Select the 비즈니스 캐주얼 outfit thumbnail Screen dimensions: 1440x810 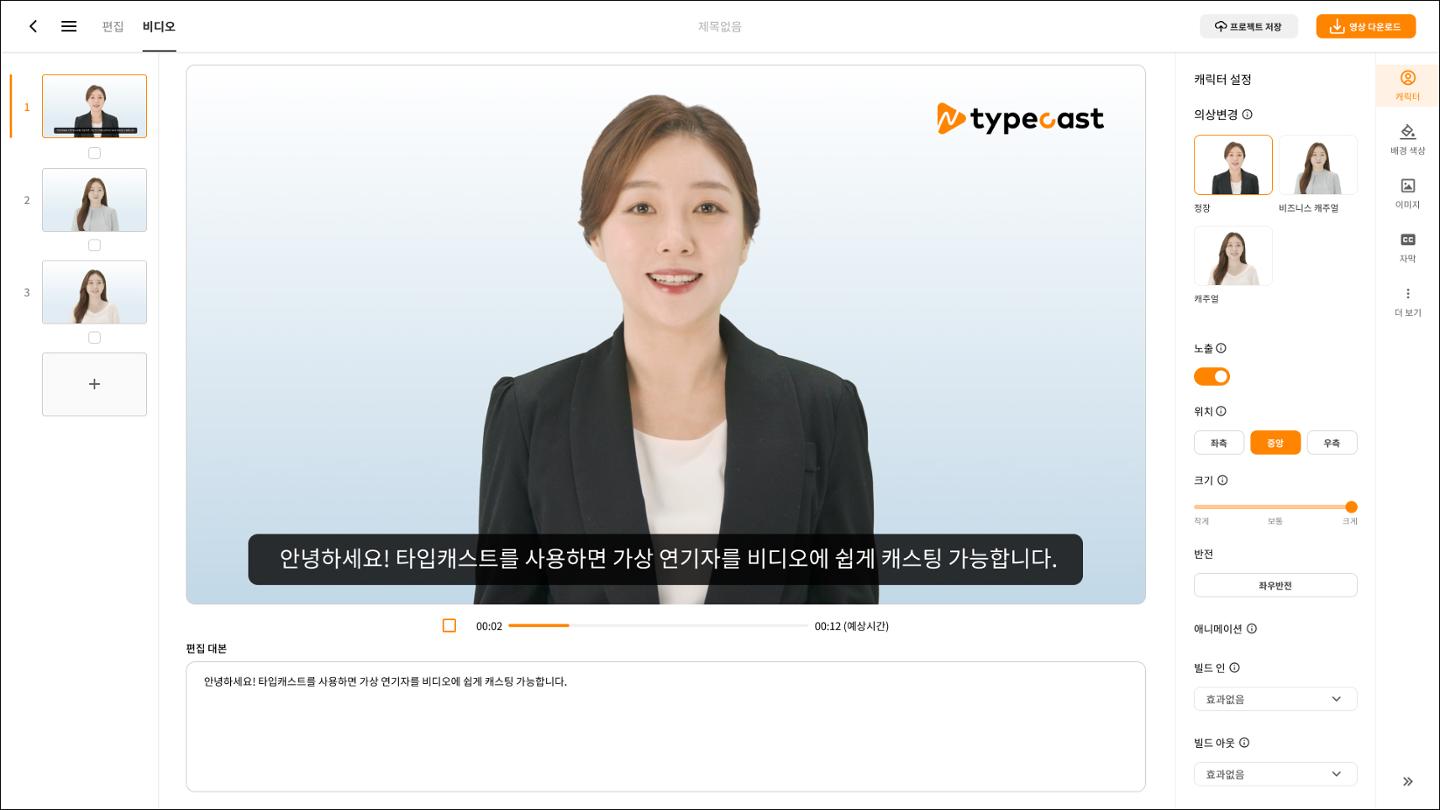1318,164
